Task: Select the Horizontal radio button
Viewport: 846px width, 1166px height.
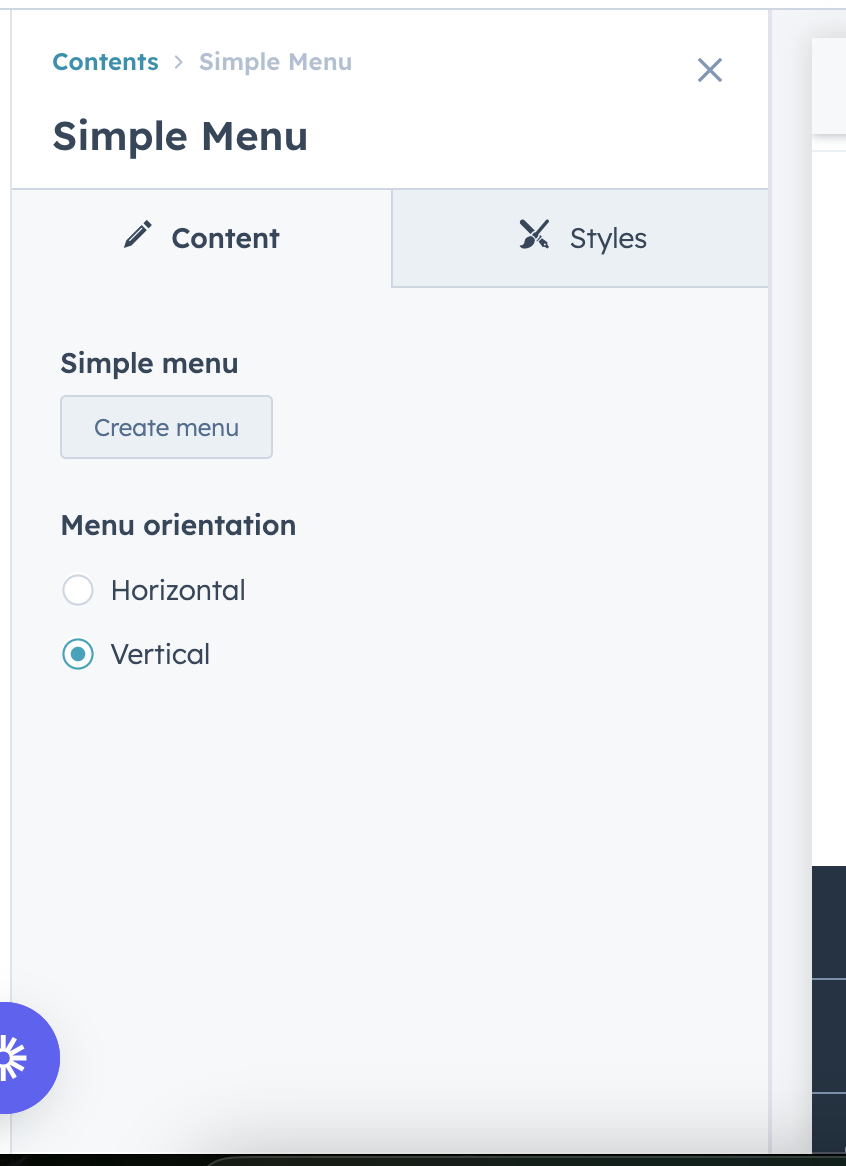Action: pos(78,590)
